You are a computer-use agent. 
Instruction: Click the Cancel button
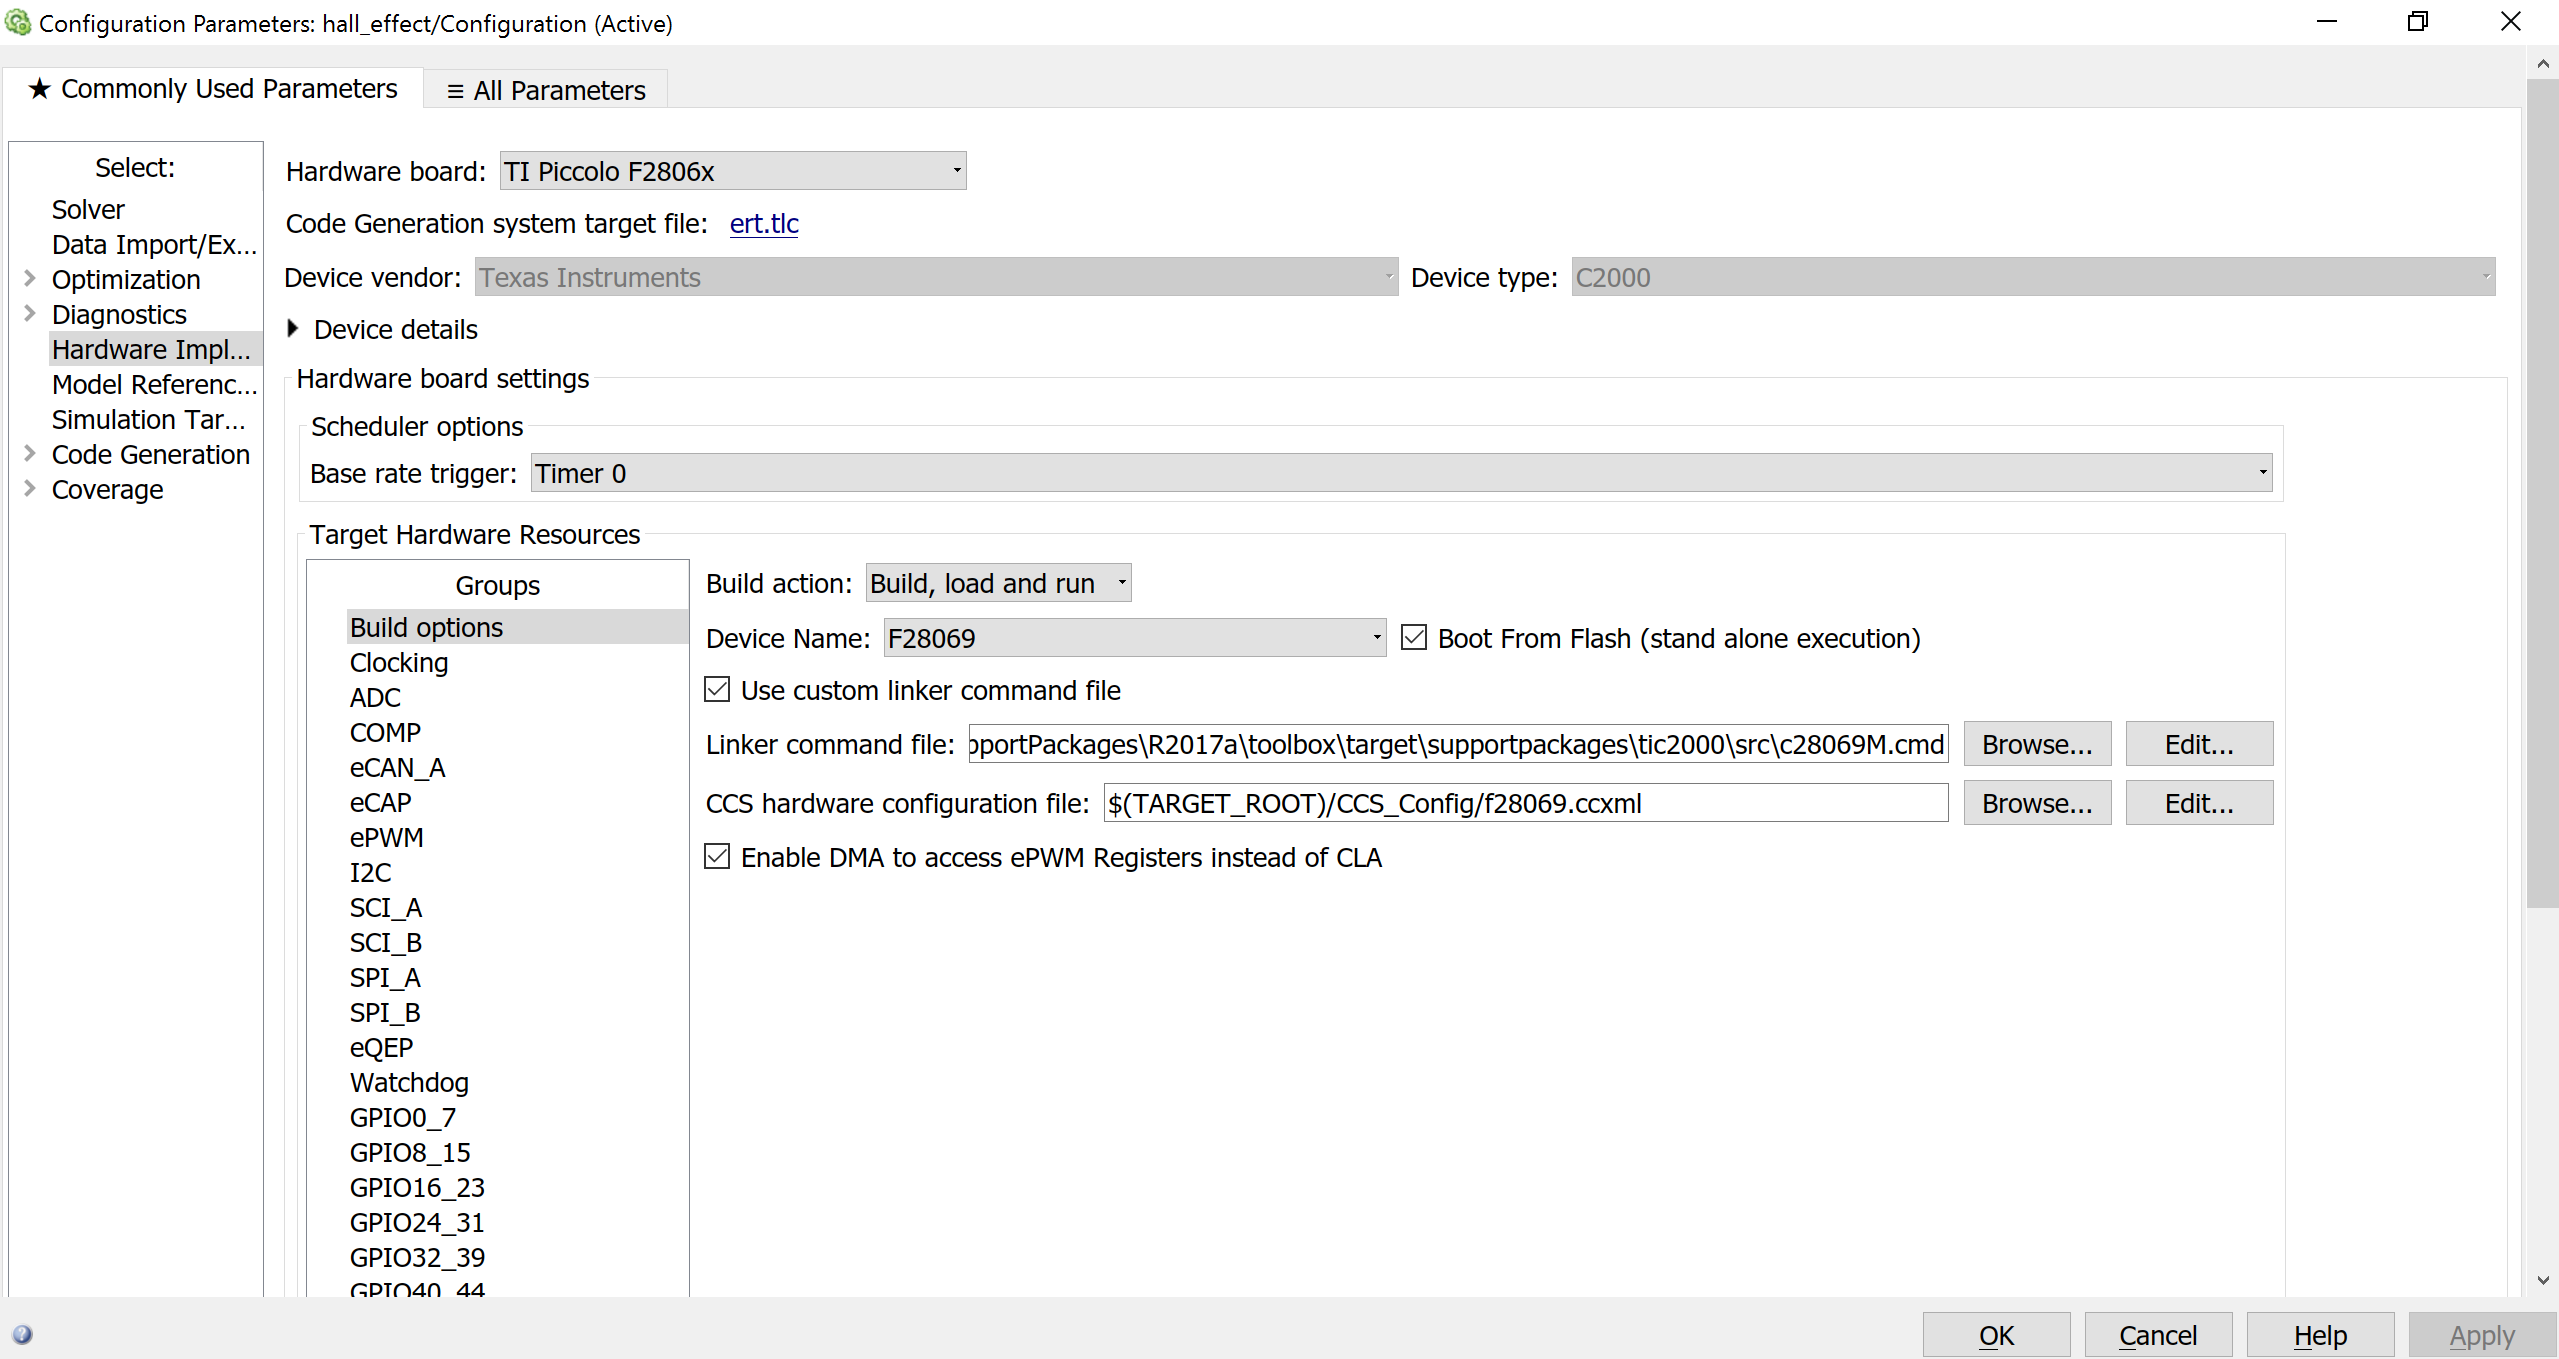[x=2158, y=1335]
